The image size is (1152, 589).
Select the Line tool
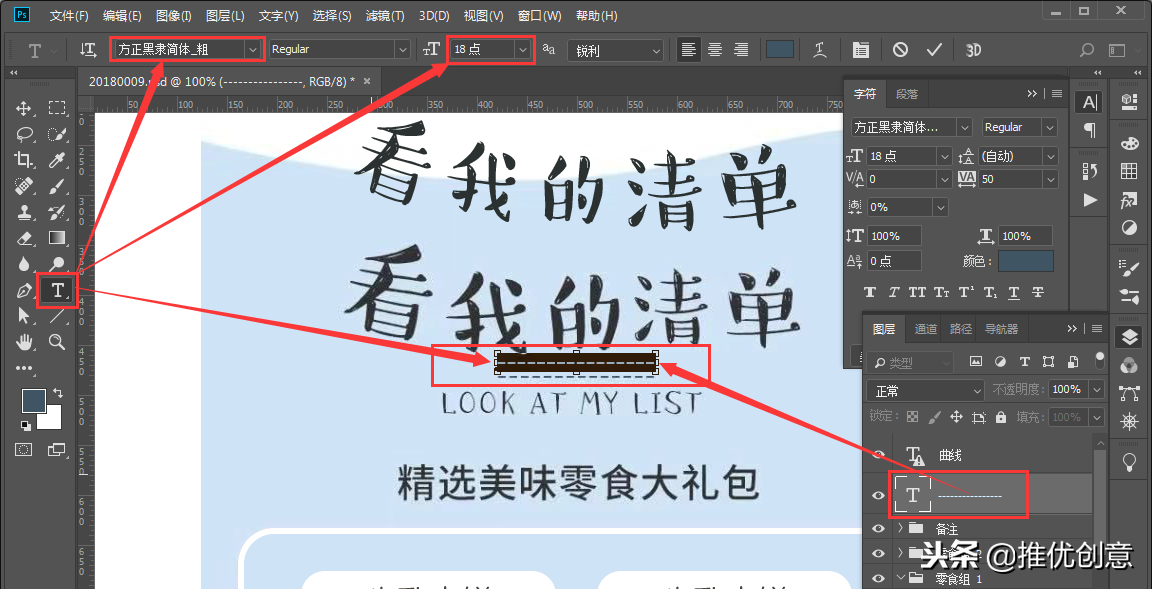[57, 316]
